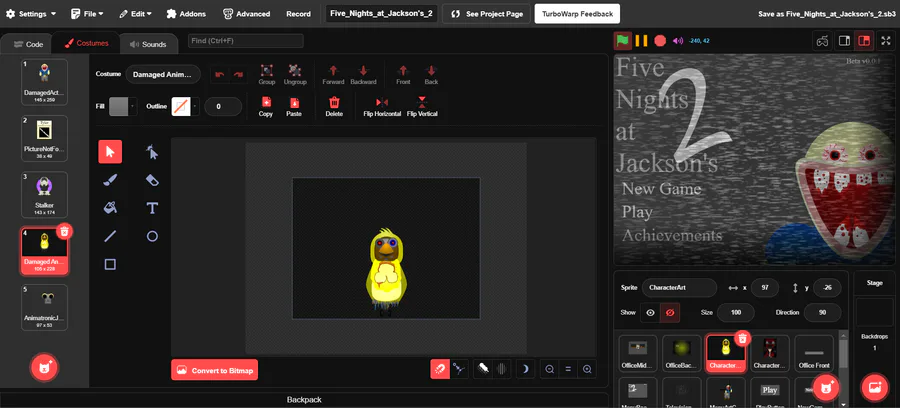The image size is (900, 408).
Task: Pause the project with pause button
Action: click(642, 41)
